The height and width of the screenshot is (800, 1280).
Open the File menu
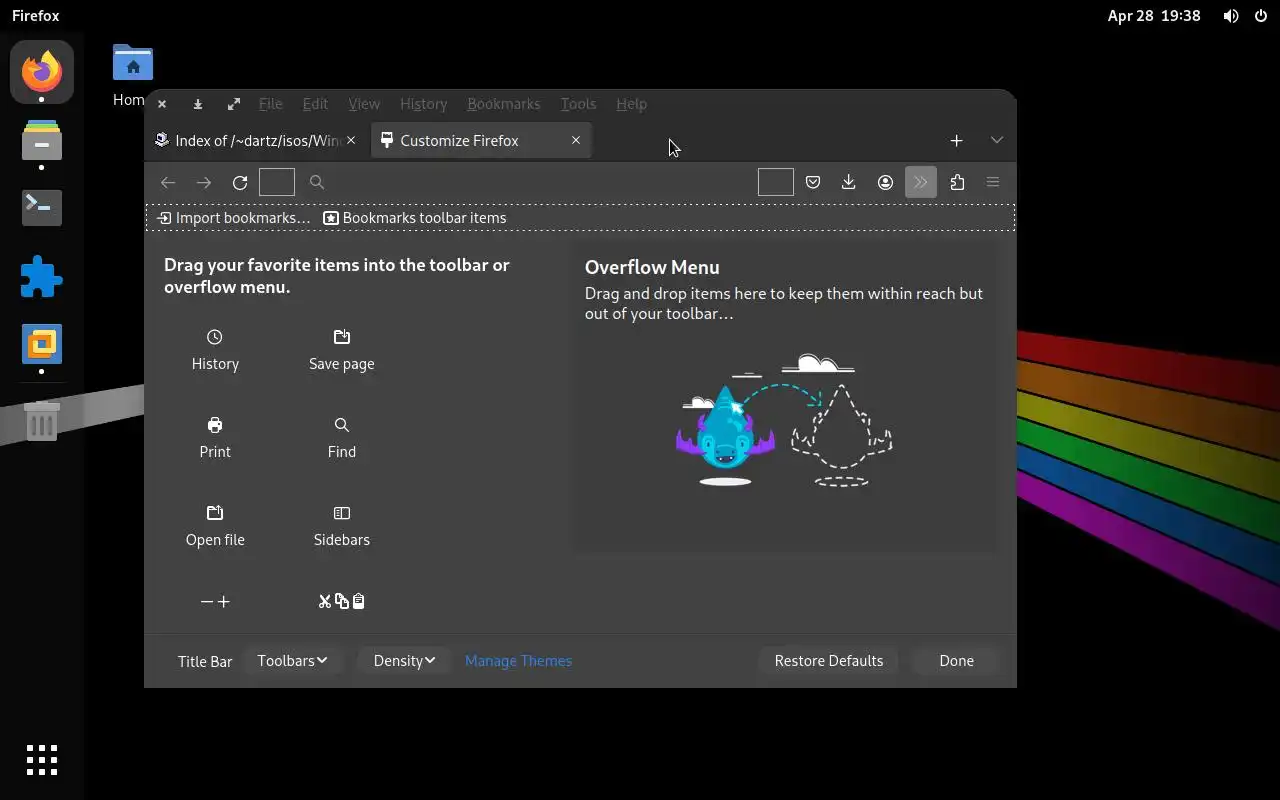coord(270,104)
